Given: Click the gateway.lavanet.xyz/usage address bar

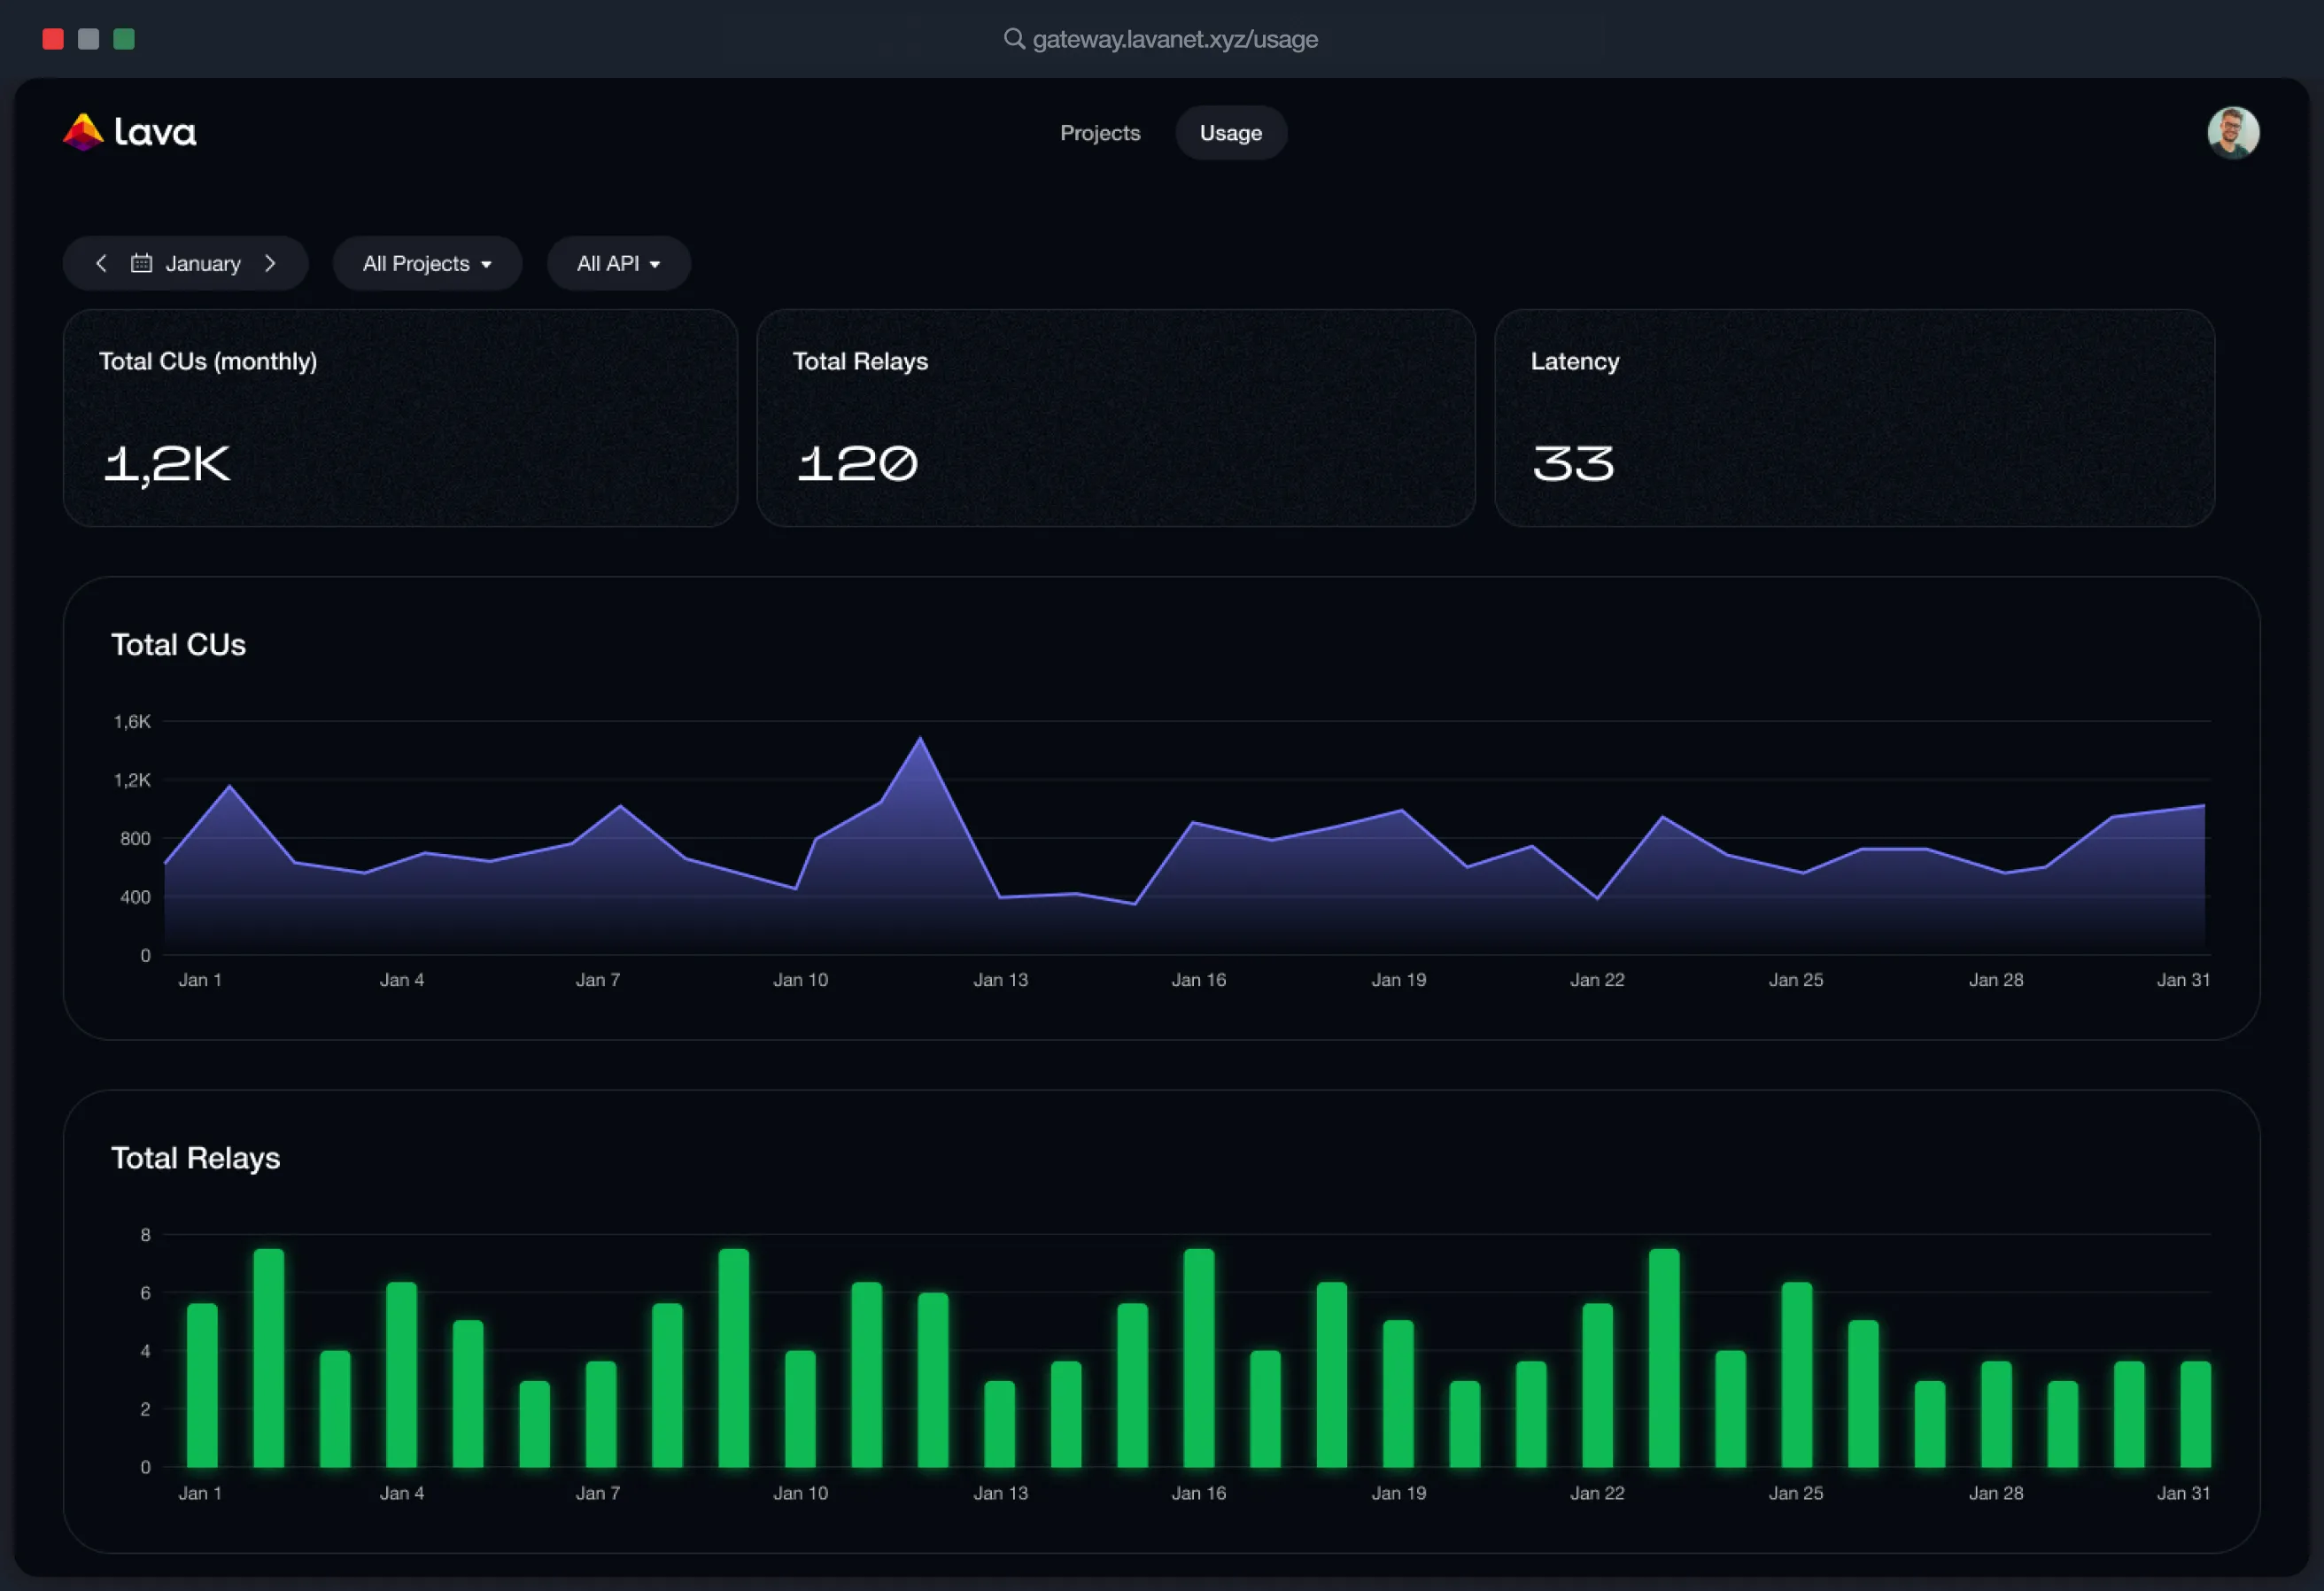Looking at the screenshot, I should click(x=1174, y=39).
